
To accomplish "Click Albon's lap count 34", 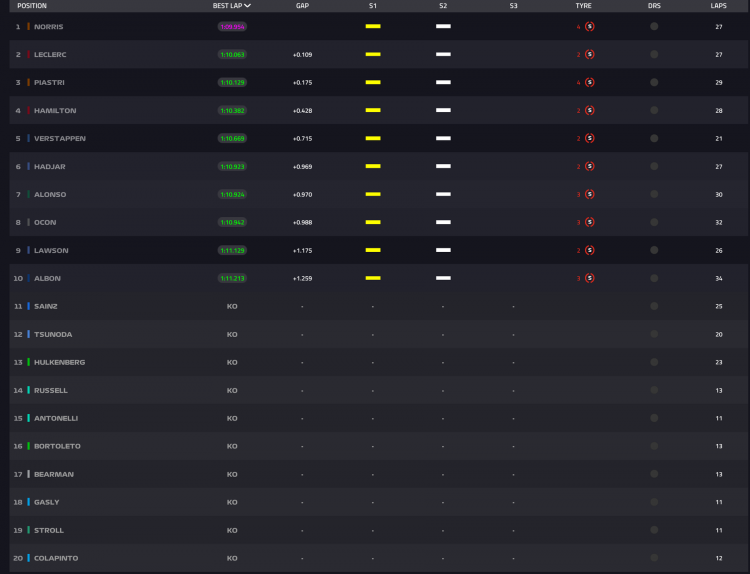I will 719,278.
